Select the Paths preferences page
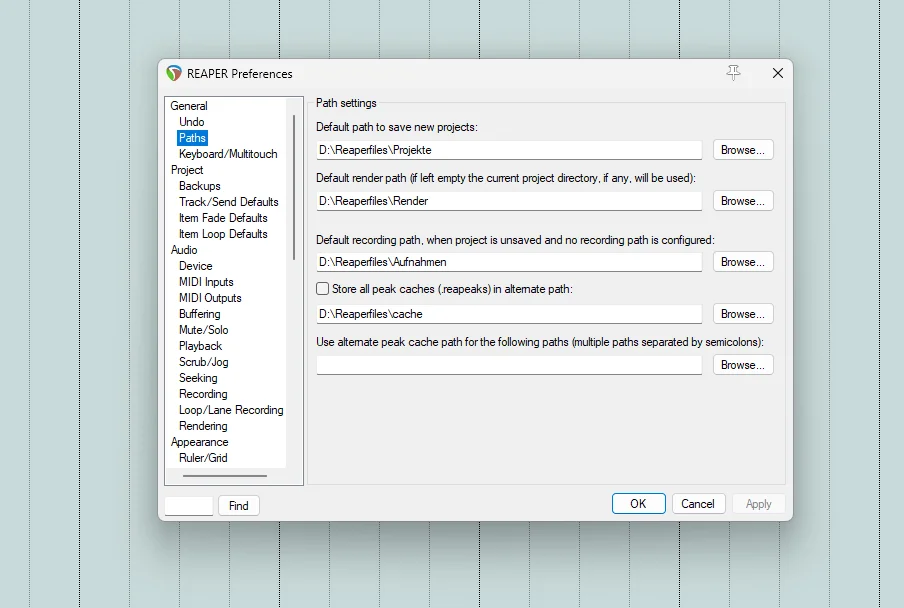Screen dimensions: 904x608 tap(192, 138)
